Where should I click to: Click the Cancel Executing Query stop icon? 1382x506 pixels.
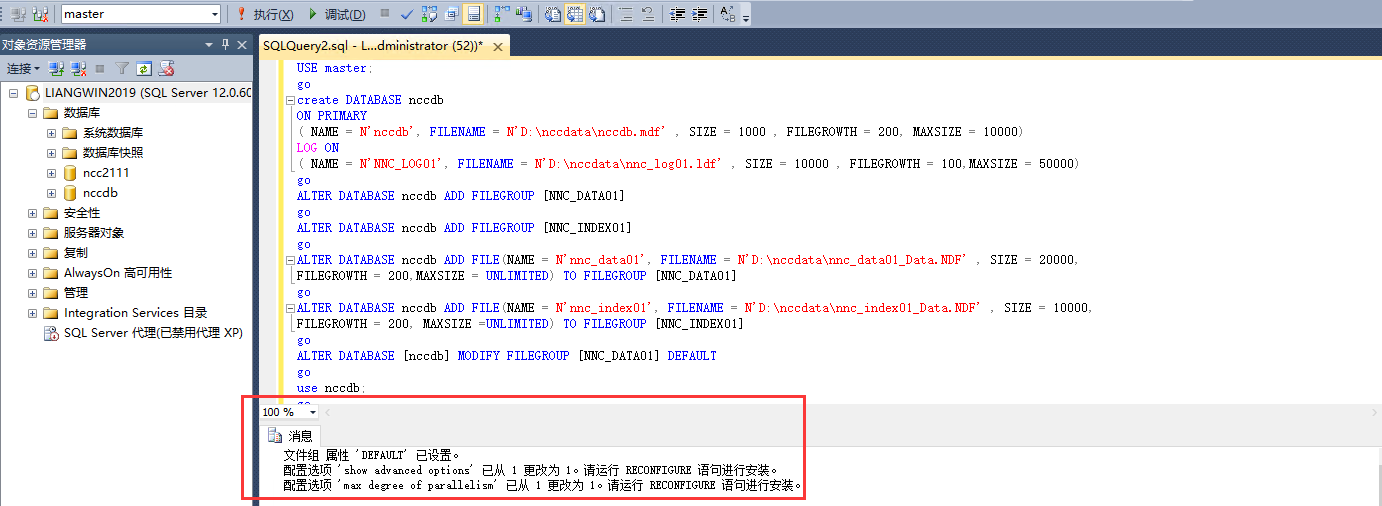385,13
